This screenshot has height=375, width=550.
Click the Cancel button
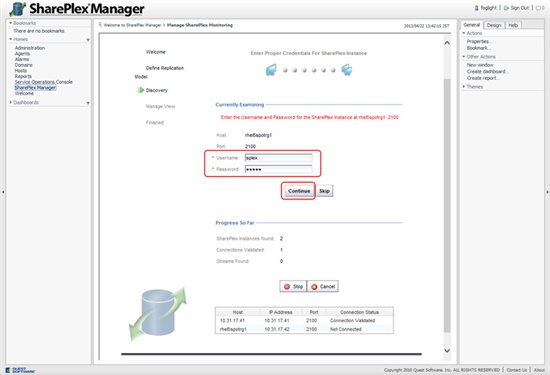323,287
